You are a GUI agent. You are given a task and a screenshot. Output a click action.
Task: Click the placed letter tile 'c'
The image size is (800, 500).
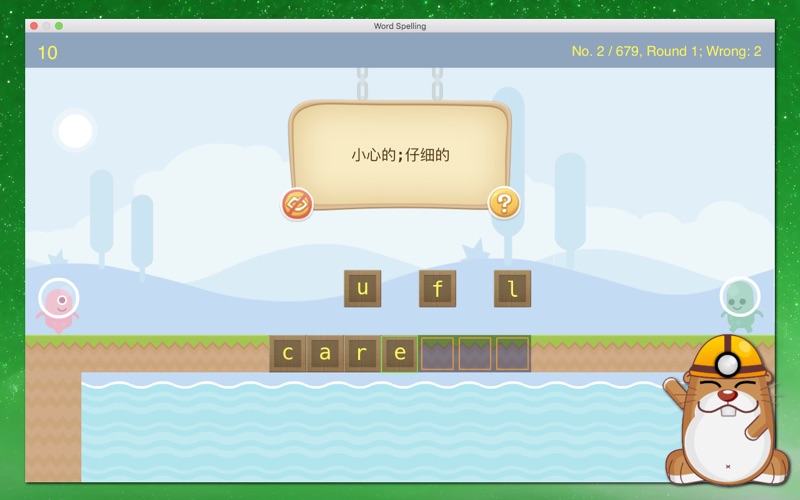(288, 354)
